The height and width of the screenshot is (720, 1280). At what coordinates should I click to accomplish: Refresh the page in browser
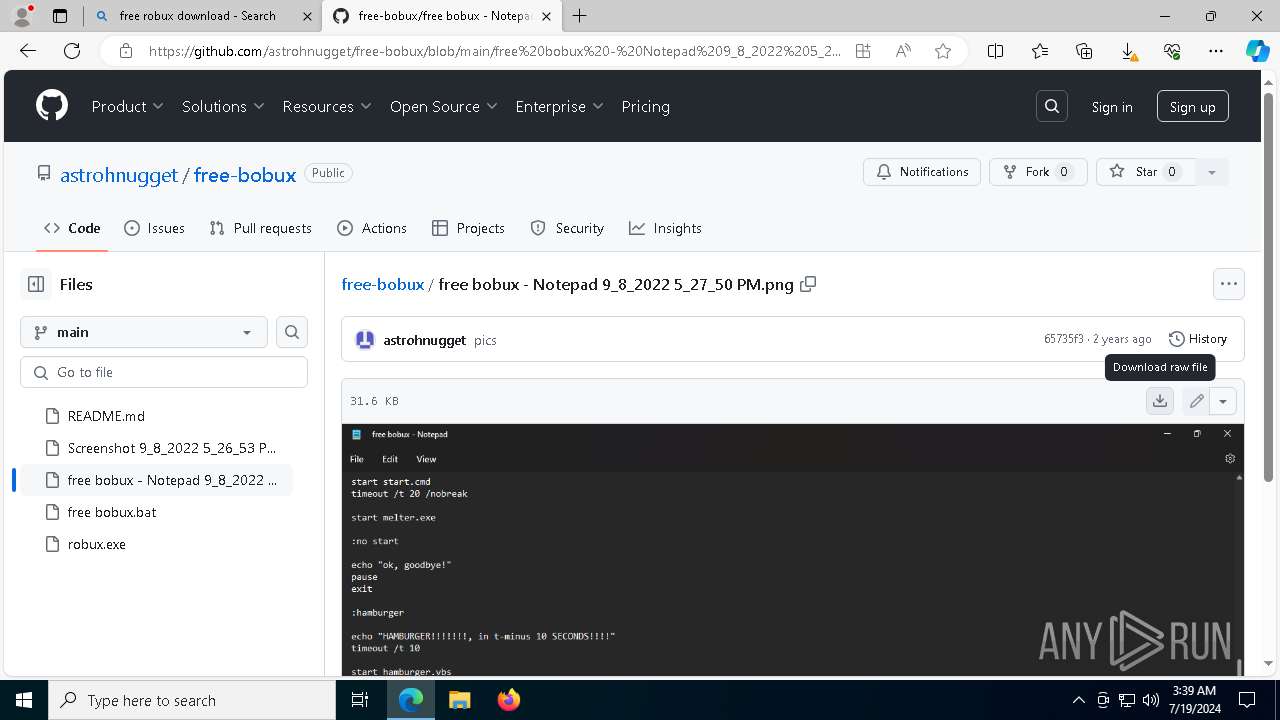point(72,51)
